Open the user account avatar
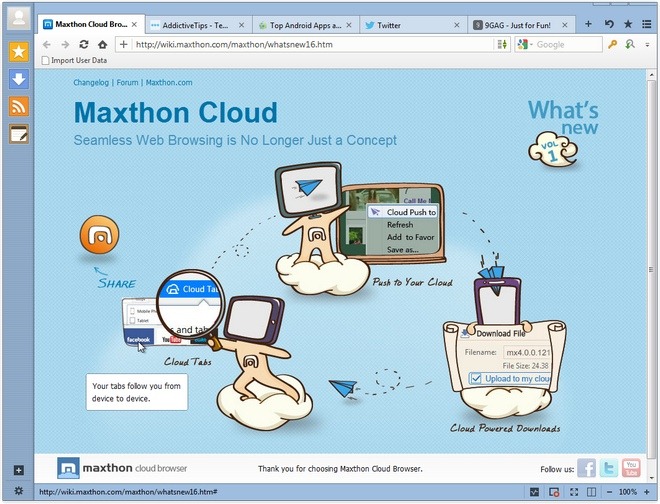The width and height of the screenshot is (660, 504). coord(19,18)
